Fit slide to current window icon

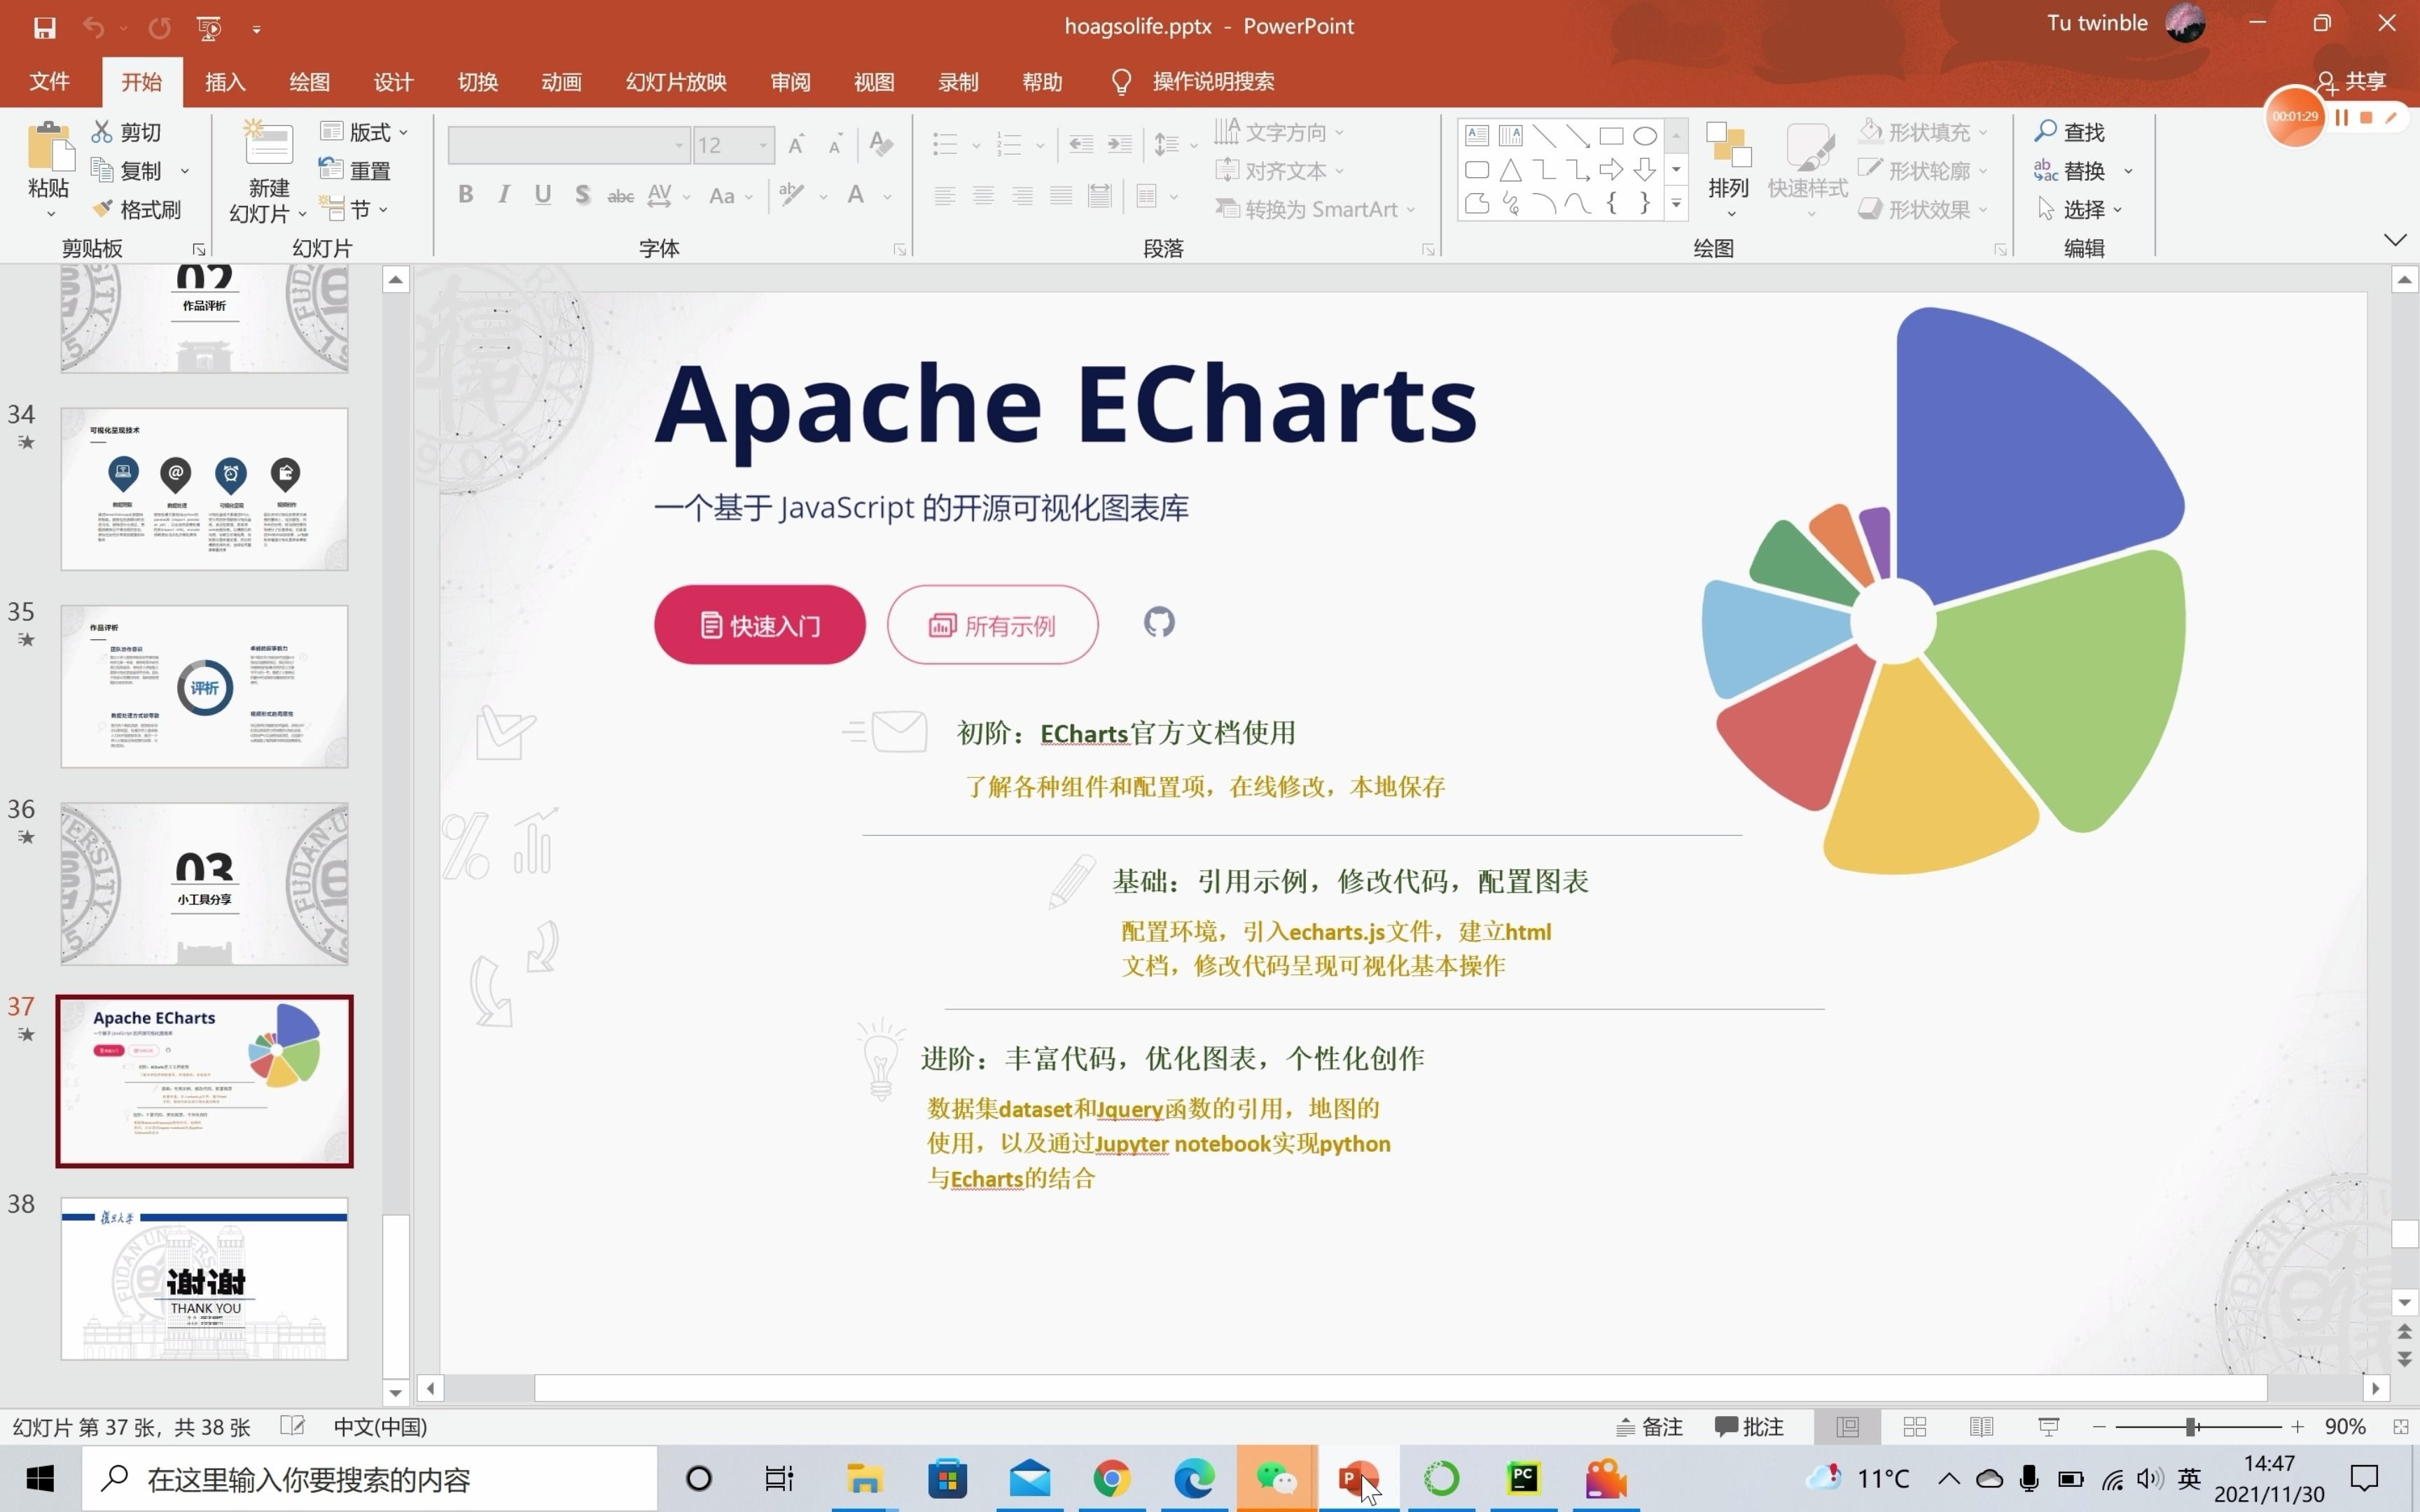(2400, 1427)
